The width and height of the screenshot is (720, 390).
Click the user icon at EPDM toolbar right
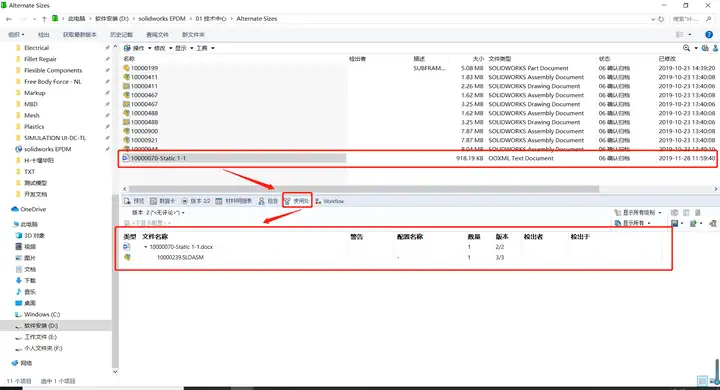pos(715,48)
